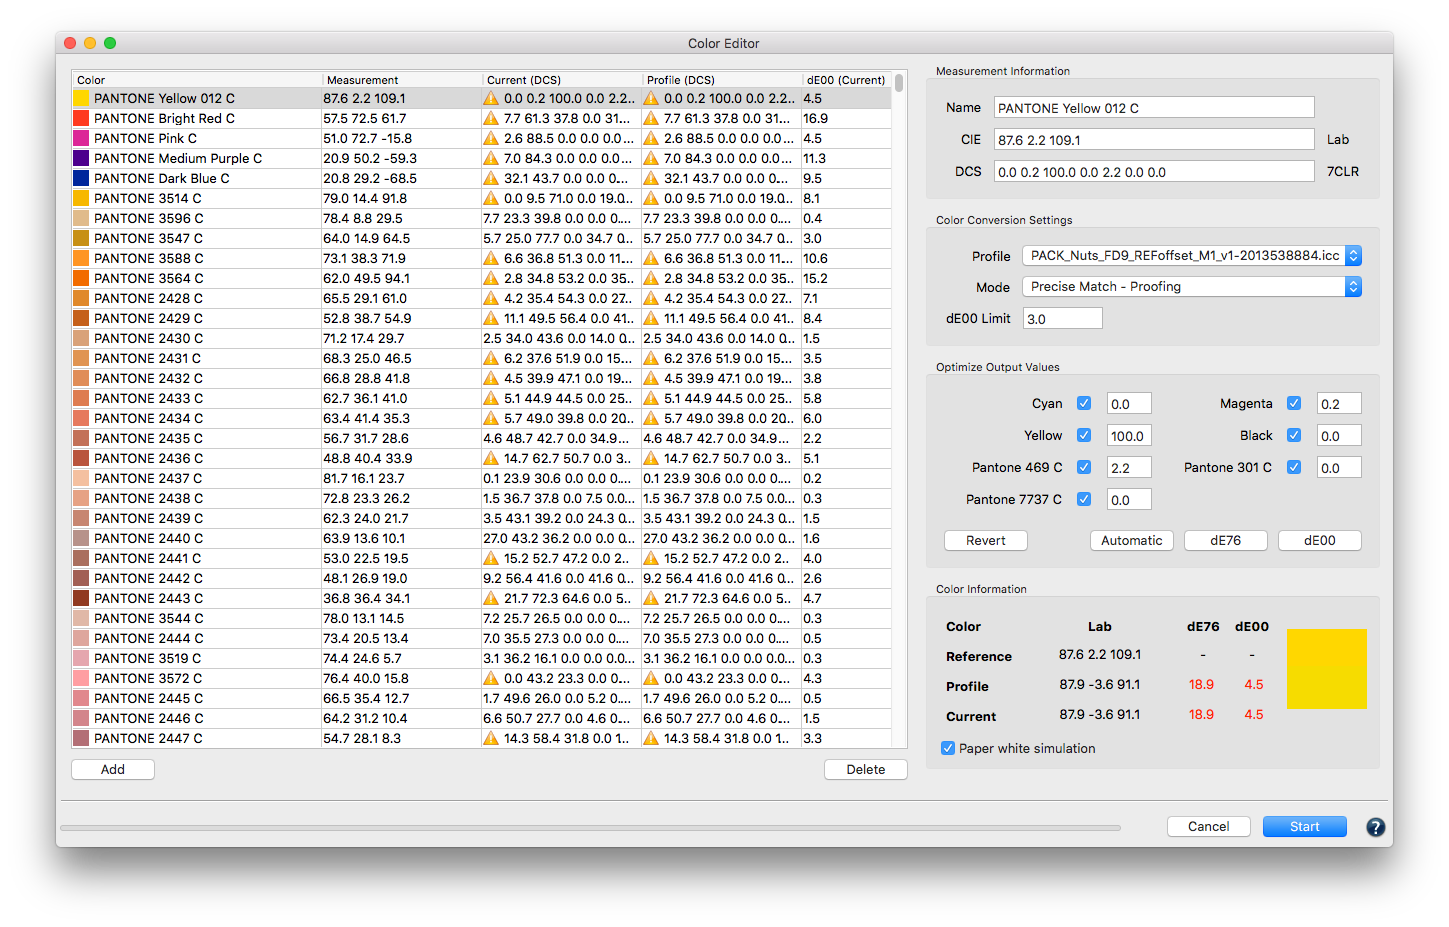Click warning icon in PANTONE Dark Blue C Current column
The image size is (1449, 927).
point(491,178)
